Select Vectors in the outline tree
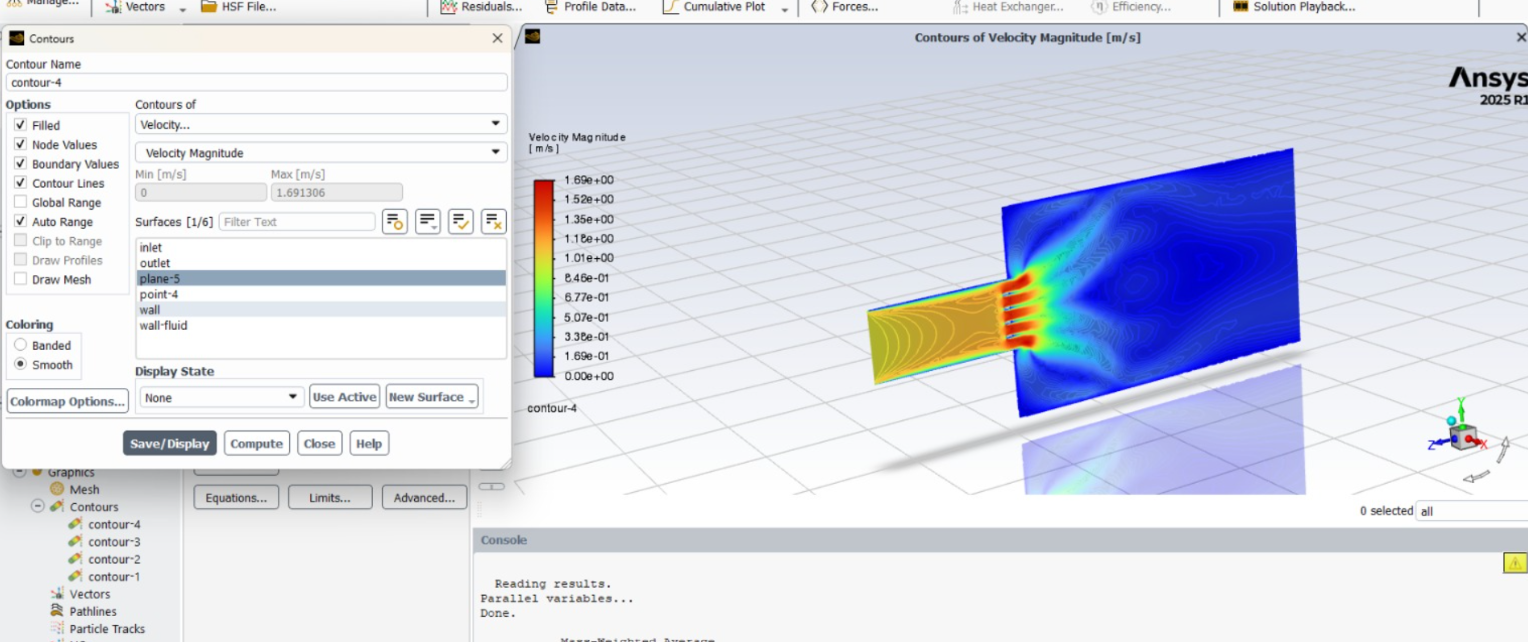Screen dimensions: 1528x642 (x=90, y=594)
